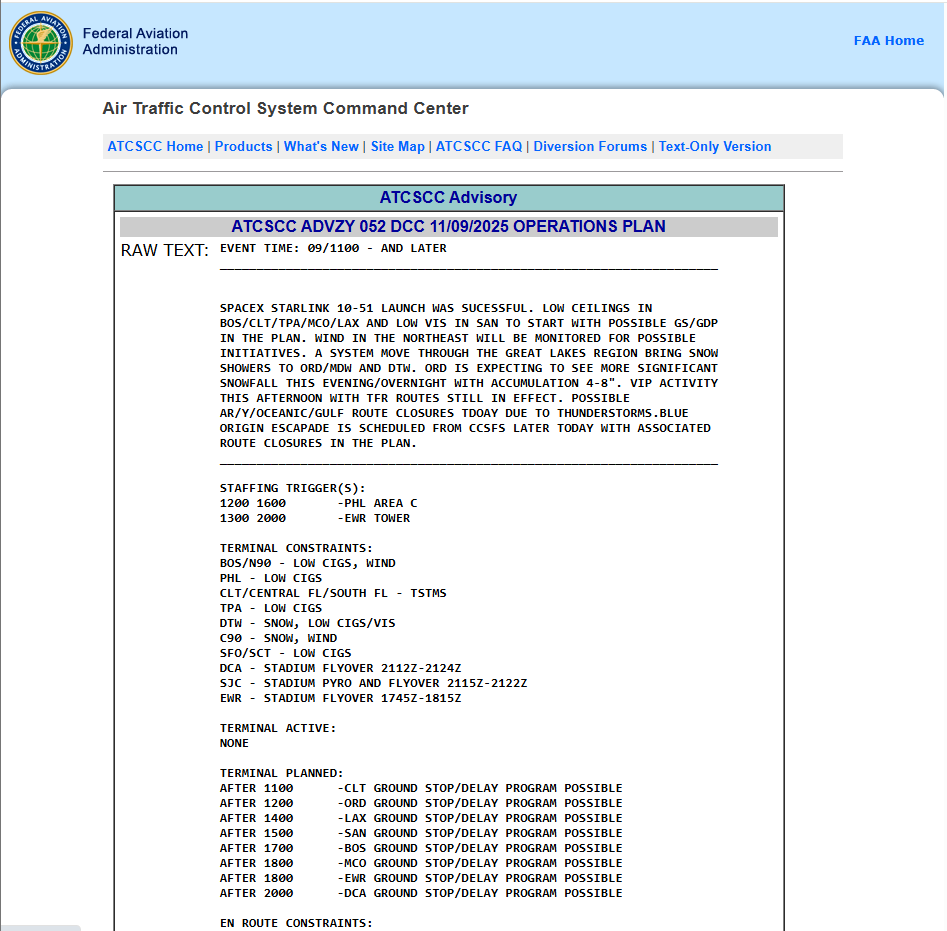Screen dimensions: 947x931
Task: Go to ATCSCC Home
Action: point(155,146)
